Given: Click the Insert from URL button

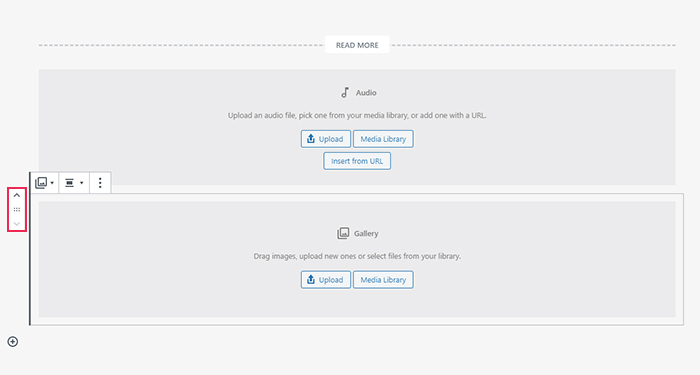Looking at the screenshot, I should (x=357, y=161).
